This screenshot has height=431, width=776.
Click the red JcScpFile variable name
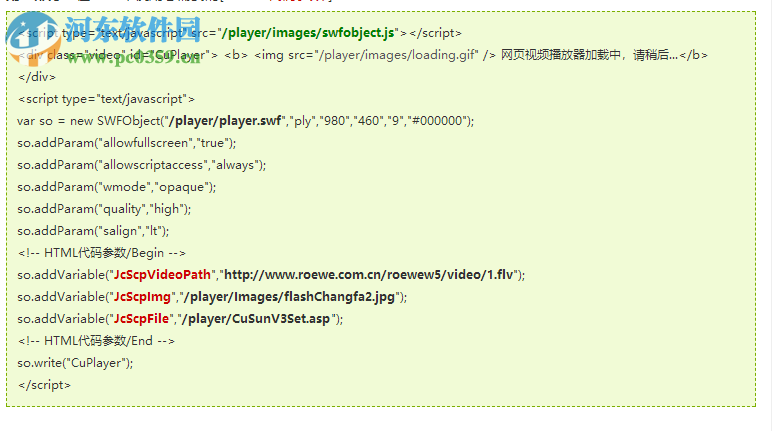(141, 319)
